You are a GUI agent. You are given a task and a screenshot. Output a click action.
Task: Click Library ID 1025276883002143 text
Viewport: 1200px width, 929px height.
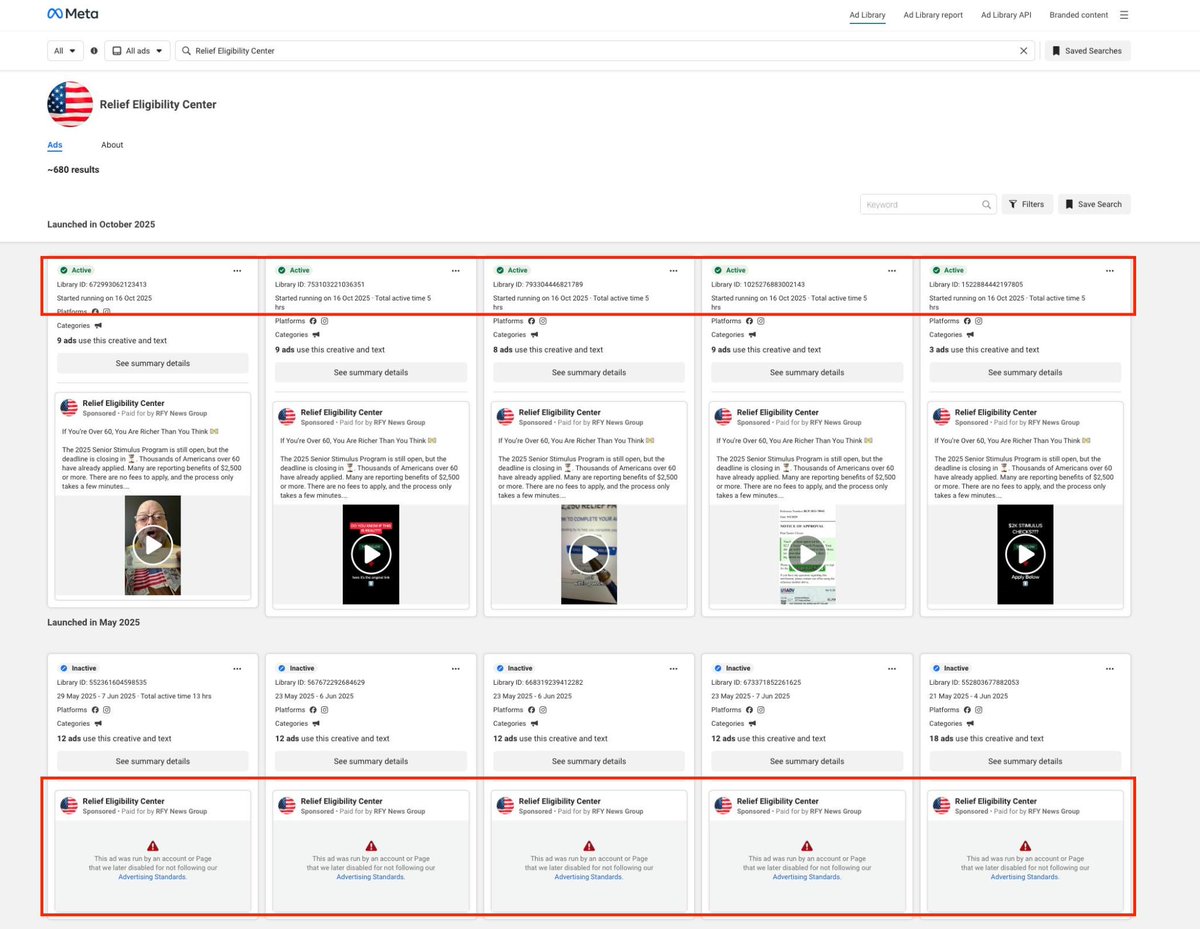(x=758, y=284)
